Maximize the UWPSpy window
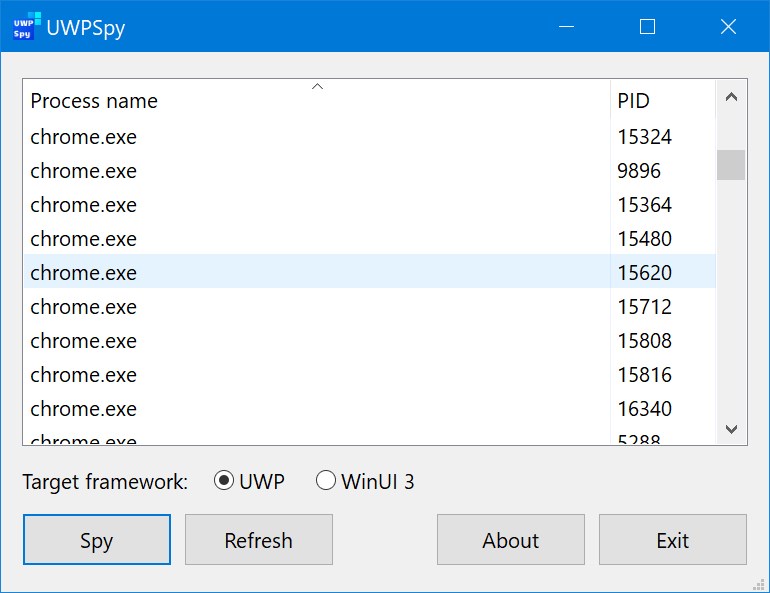The width and height of the screenshot is (770, 593). [647, 26]
